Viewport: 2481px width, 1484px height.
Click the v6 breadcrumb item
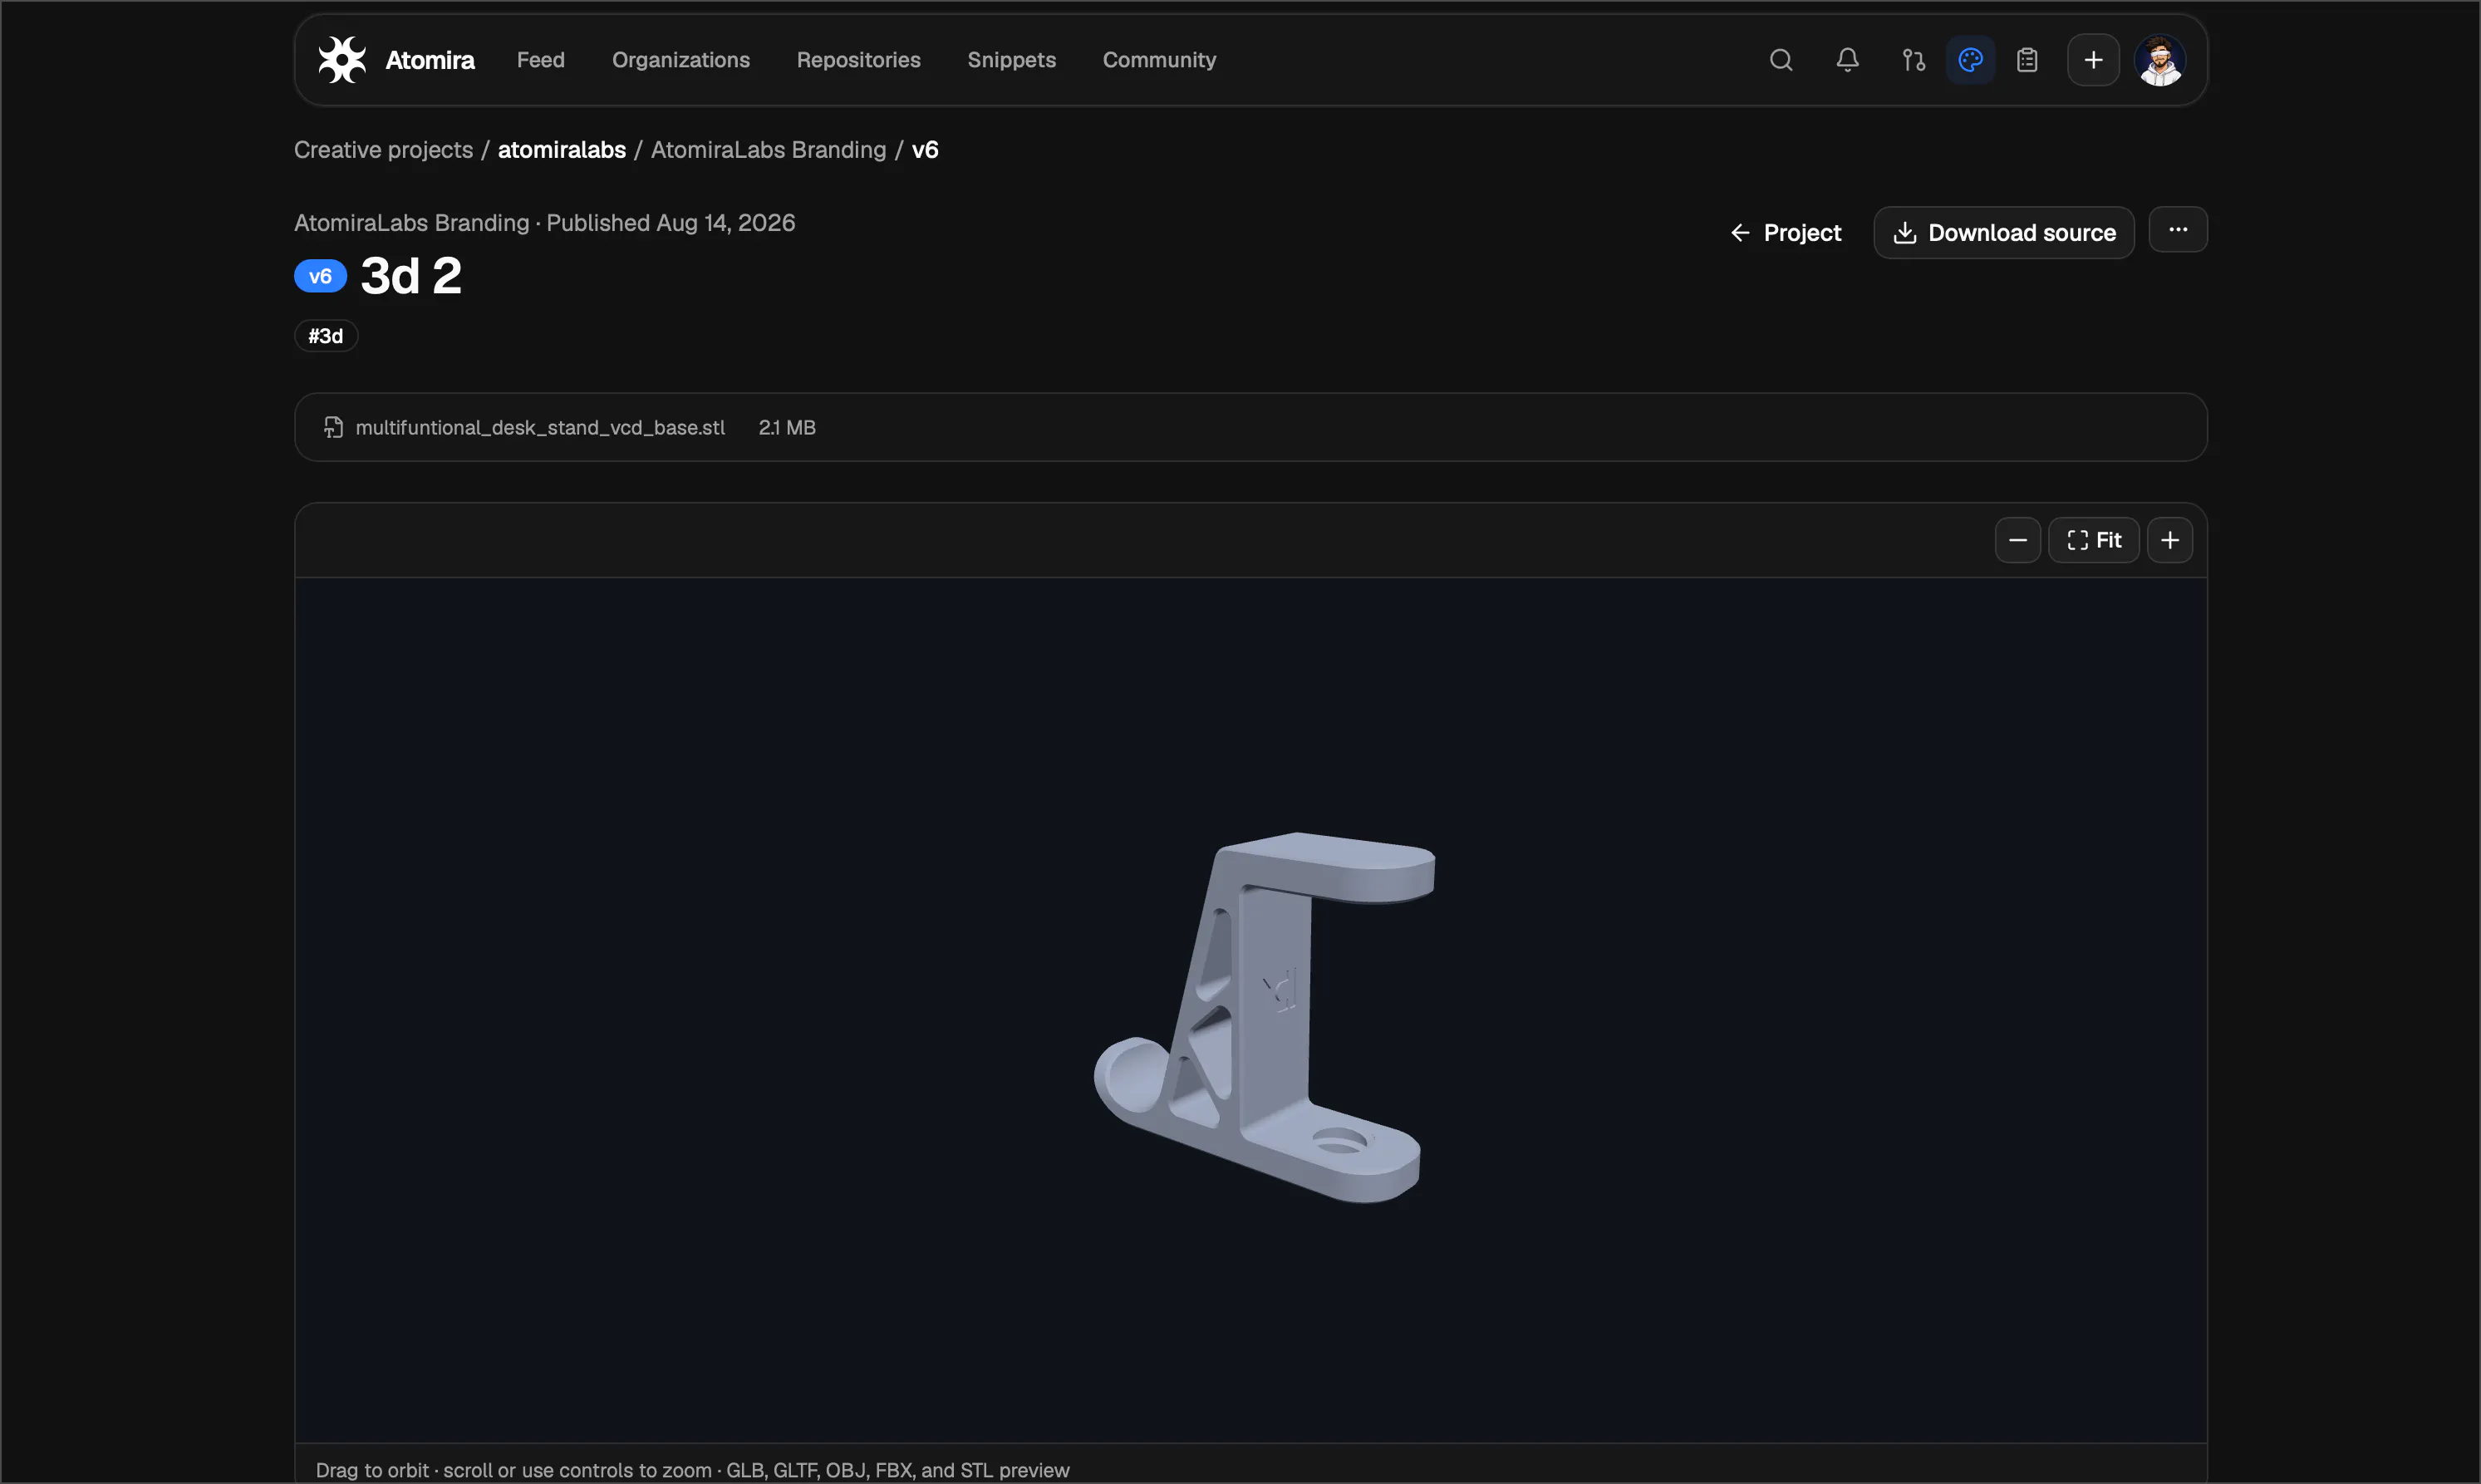coord(925,150)
